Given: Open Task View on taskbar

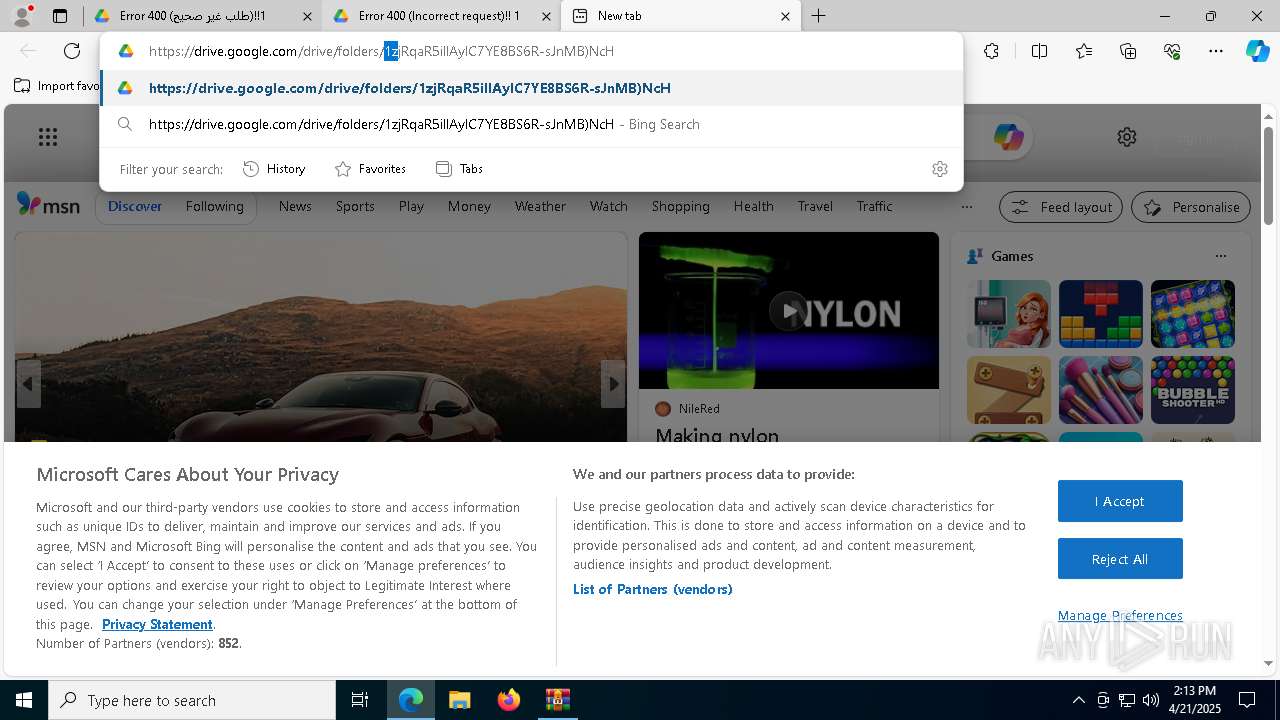Looking at the screenshot, I should 360,700.
